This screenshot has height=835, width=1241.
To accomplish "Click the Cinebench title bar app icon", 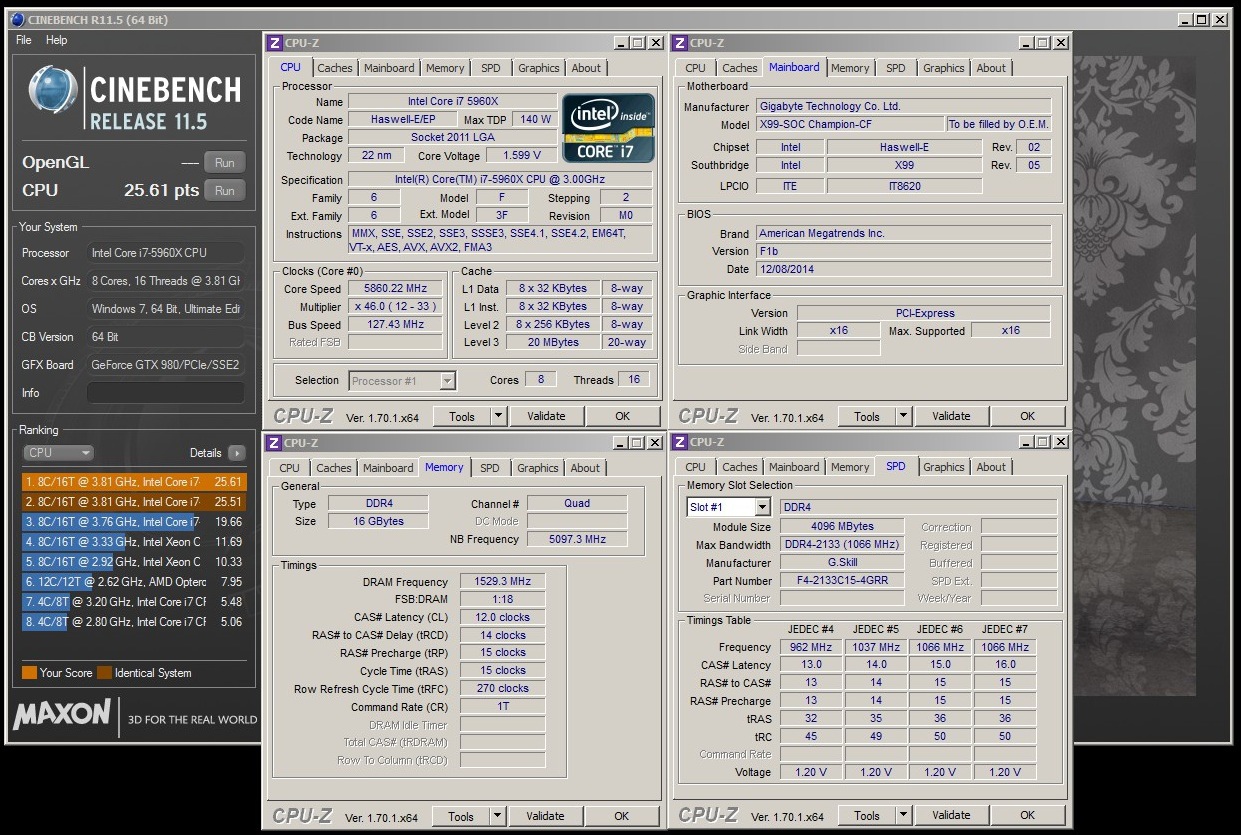I will point(18,19).
